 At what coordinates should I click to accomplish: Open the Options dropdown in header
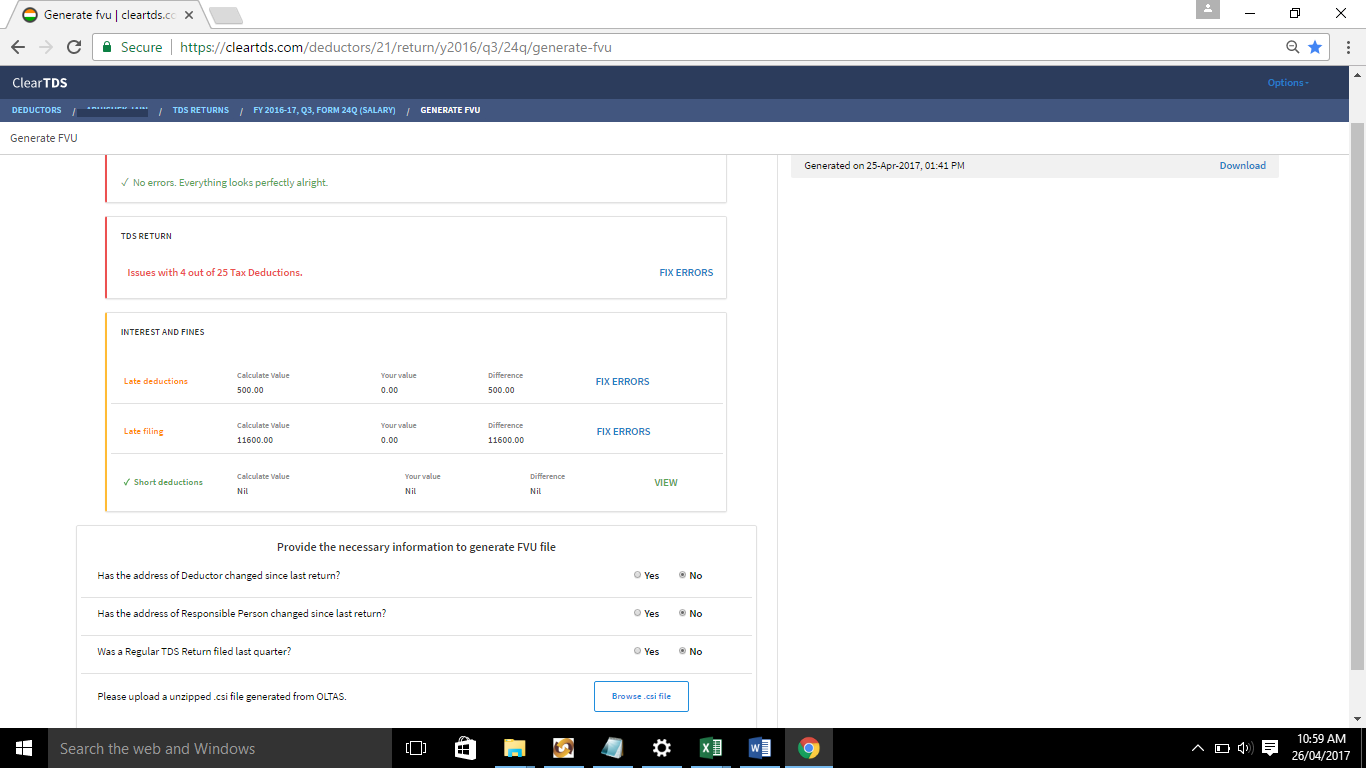(1287, 83)
